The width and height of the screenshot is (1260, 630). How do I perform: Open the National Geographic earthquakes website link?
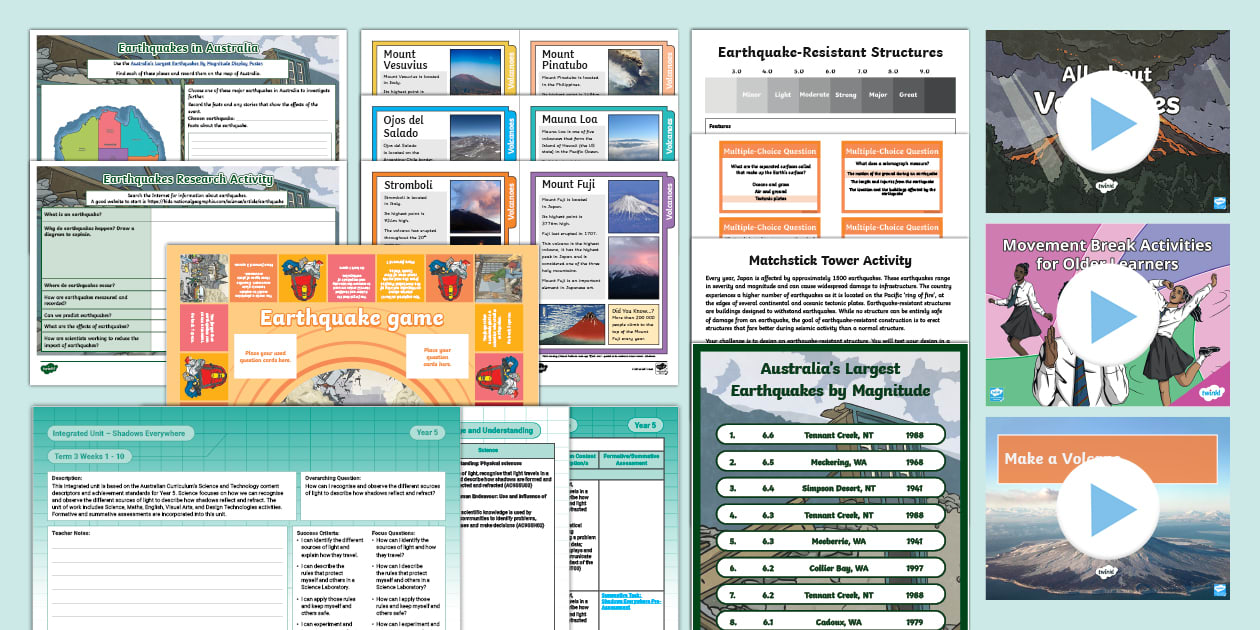213,201
